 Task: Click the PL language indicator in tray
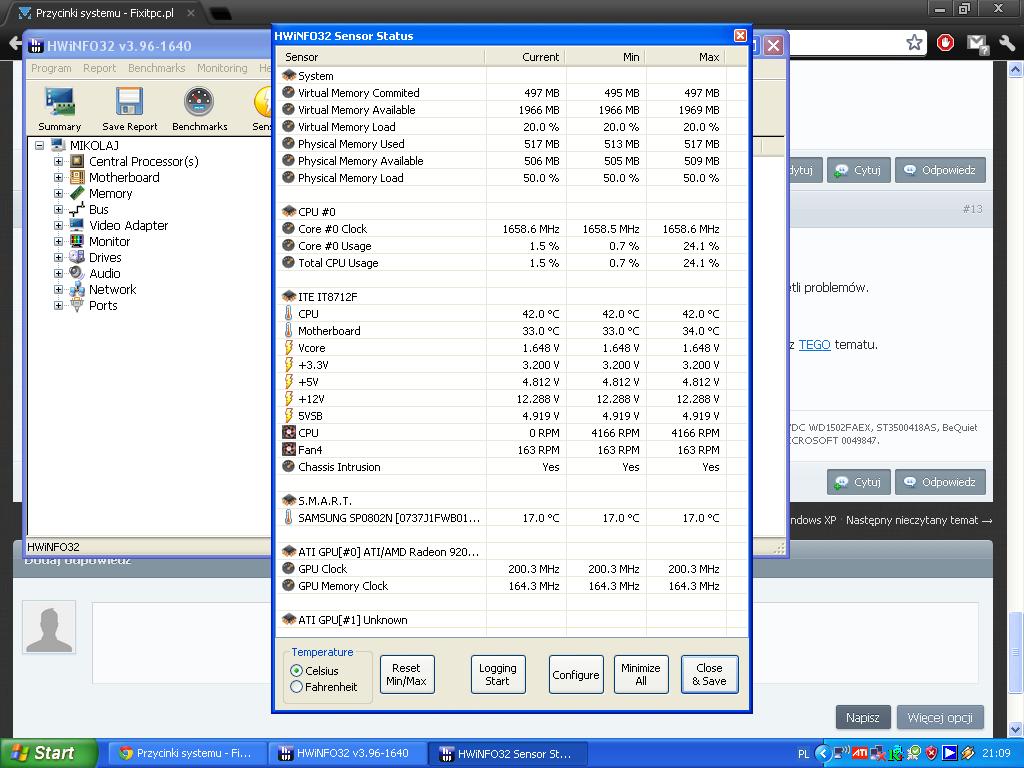[803, 754]
